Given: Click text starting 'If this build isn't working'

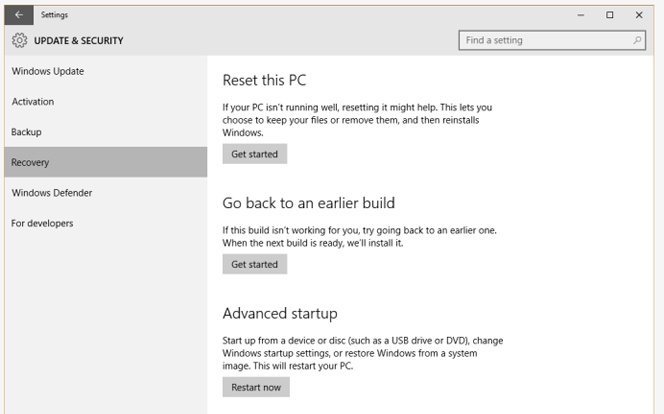Looking at the screenshot, I should click(x=360, y=236).
